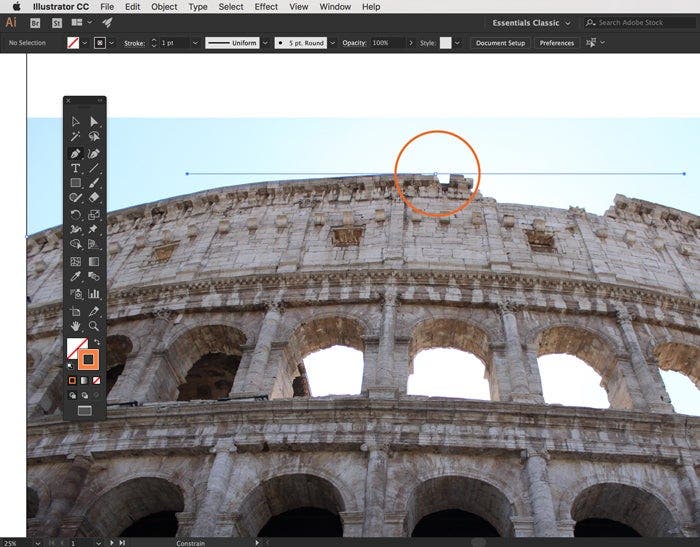Click the Search Adobe Stock field
The width and height of the screenshot is (700, 547).
(644, 22)
